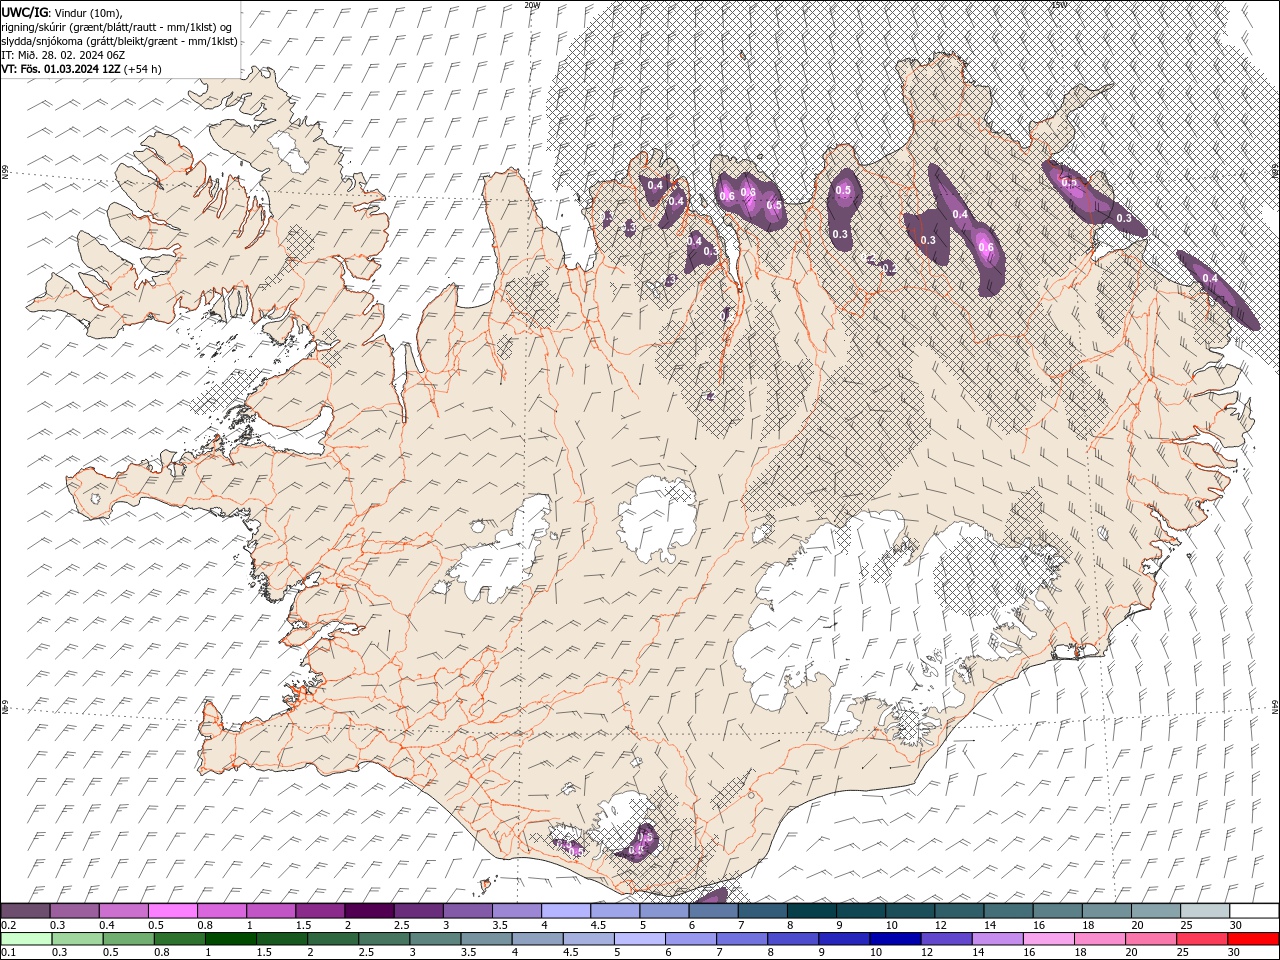Viewport: 1280px width, 960px height.
Task: Click the "VT: Fös. 01.03.2024 12Z (+54 h)" line
Action: [82, 69]
